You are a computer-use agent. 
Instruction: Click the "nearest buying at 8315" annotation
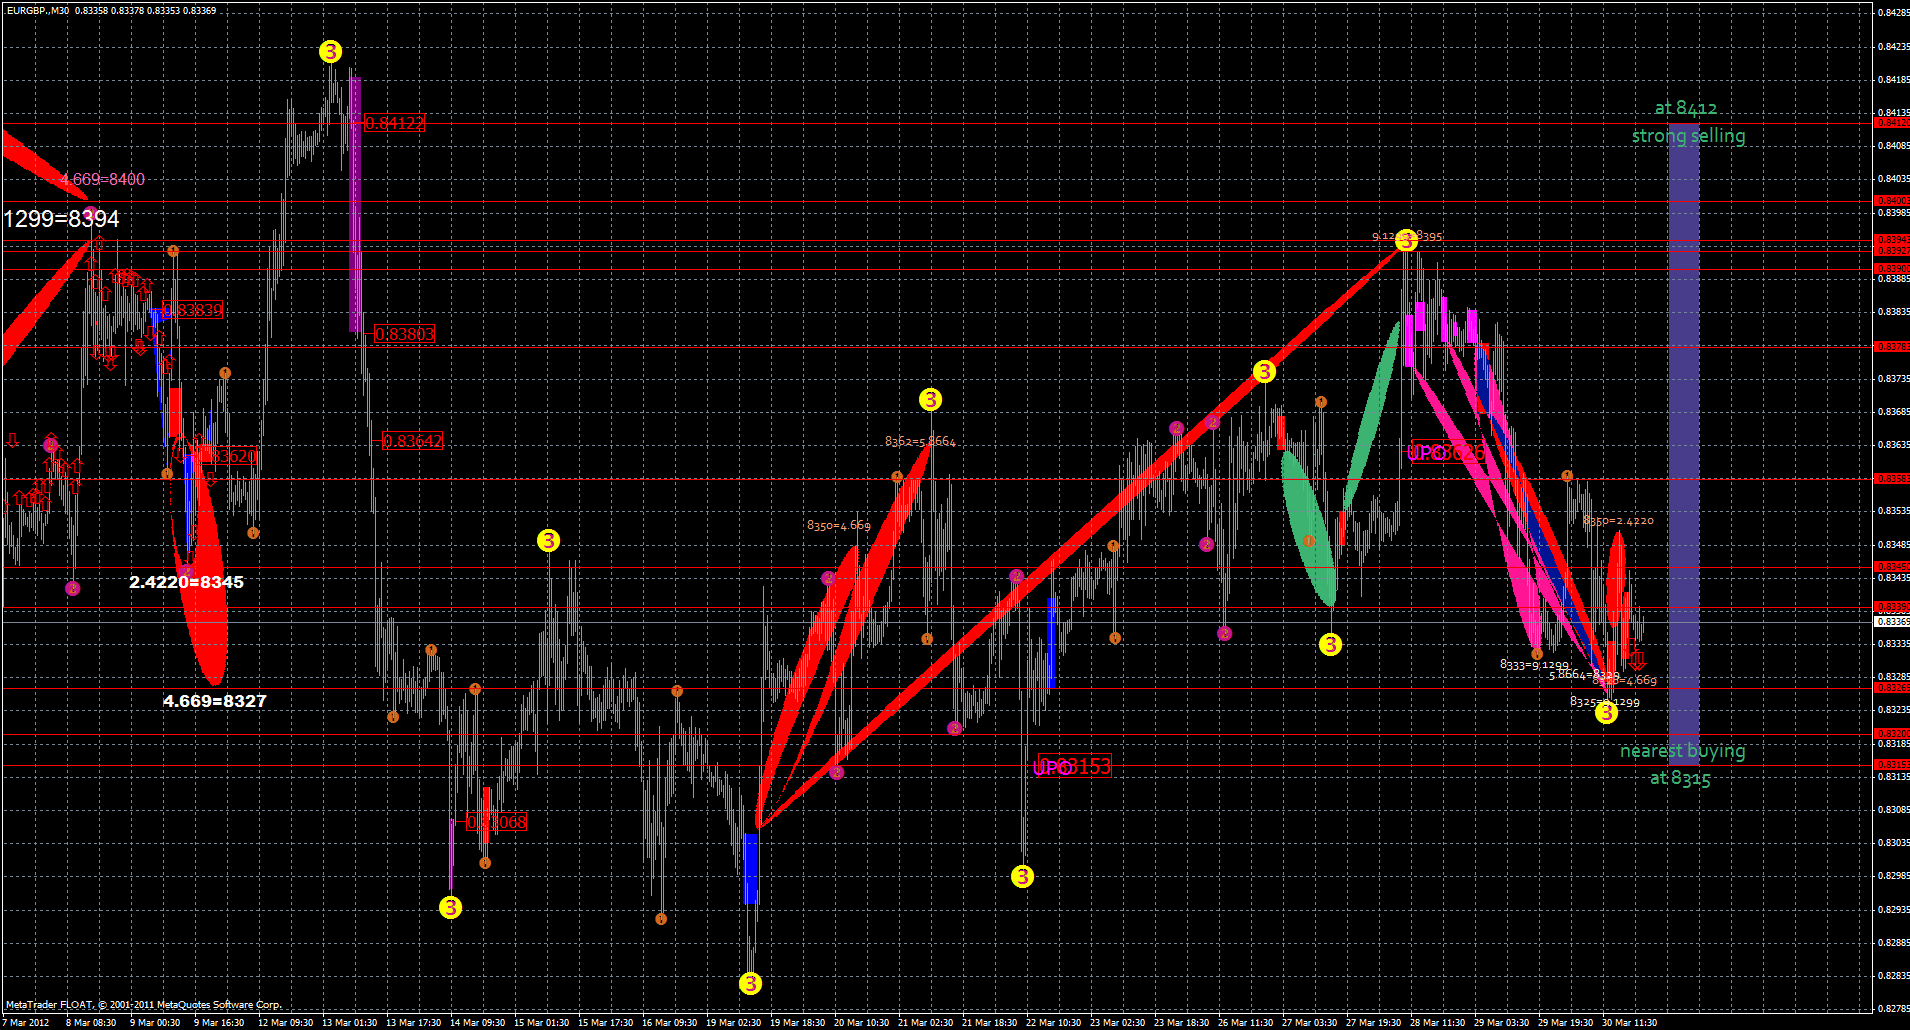1682,765
